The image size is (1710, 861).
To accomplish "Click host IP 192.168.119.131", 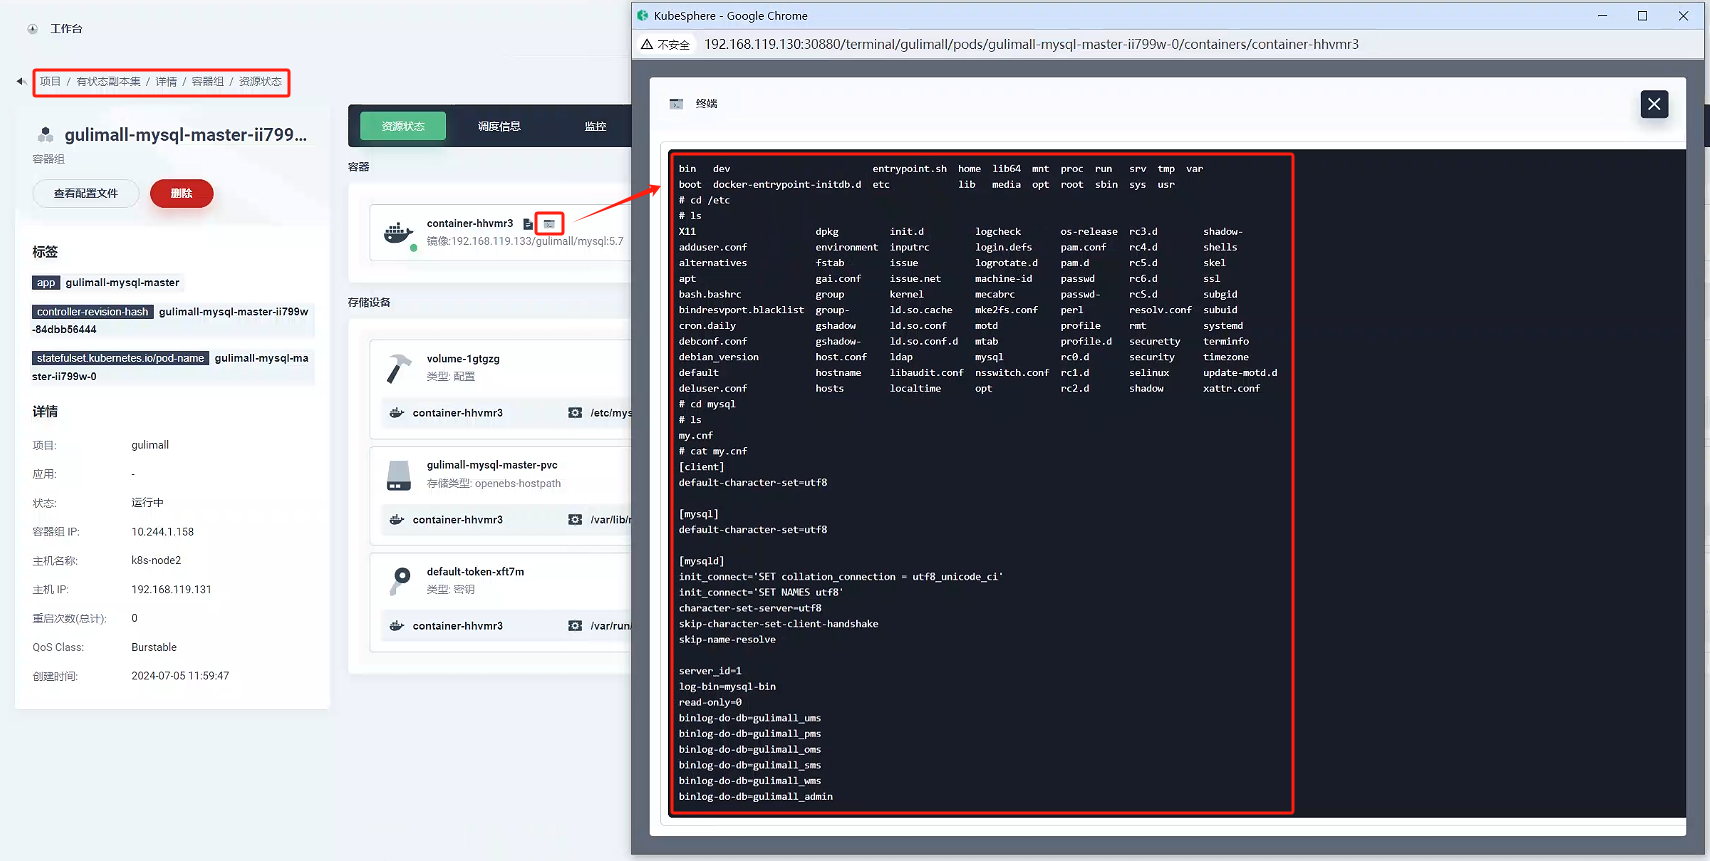I will coord(171,590).
